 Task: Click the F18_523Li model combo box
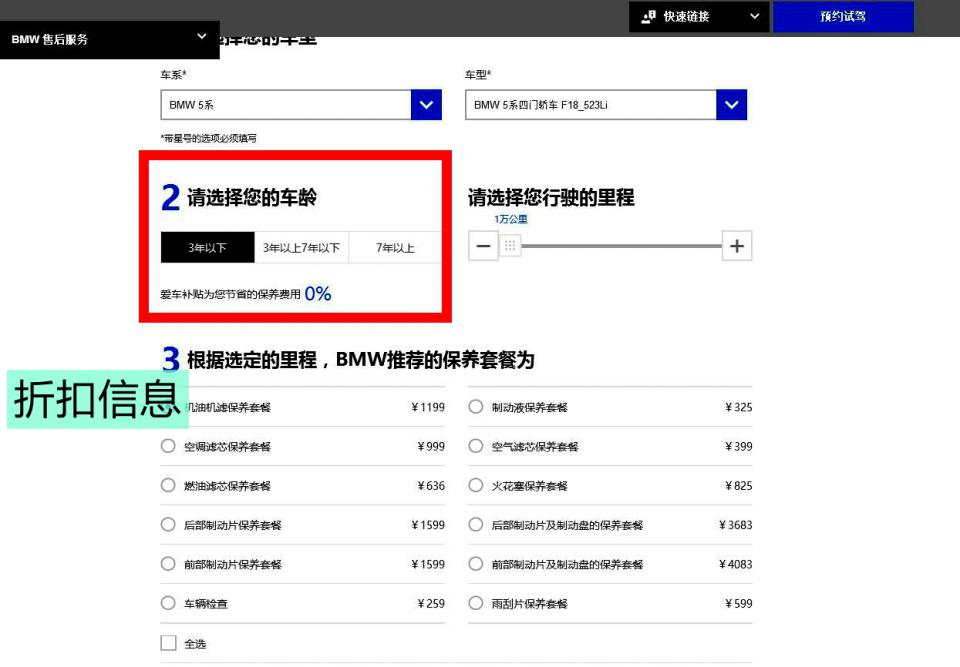[x=606, y=105]
